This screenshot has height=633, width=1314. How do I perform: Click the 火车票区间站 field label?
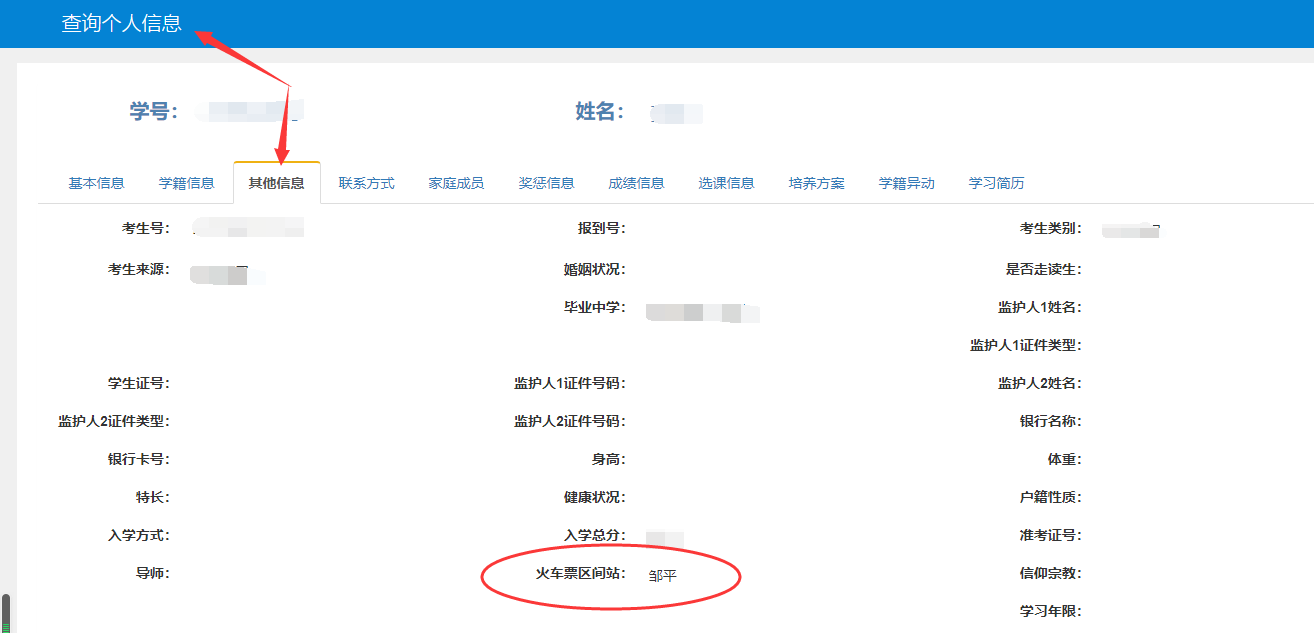(x=580, y=574)
